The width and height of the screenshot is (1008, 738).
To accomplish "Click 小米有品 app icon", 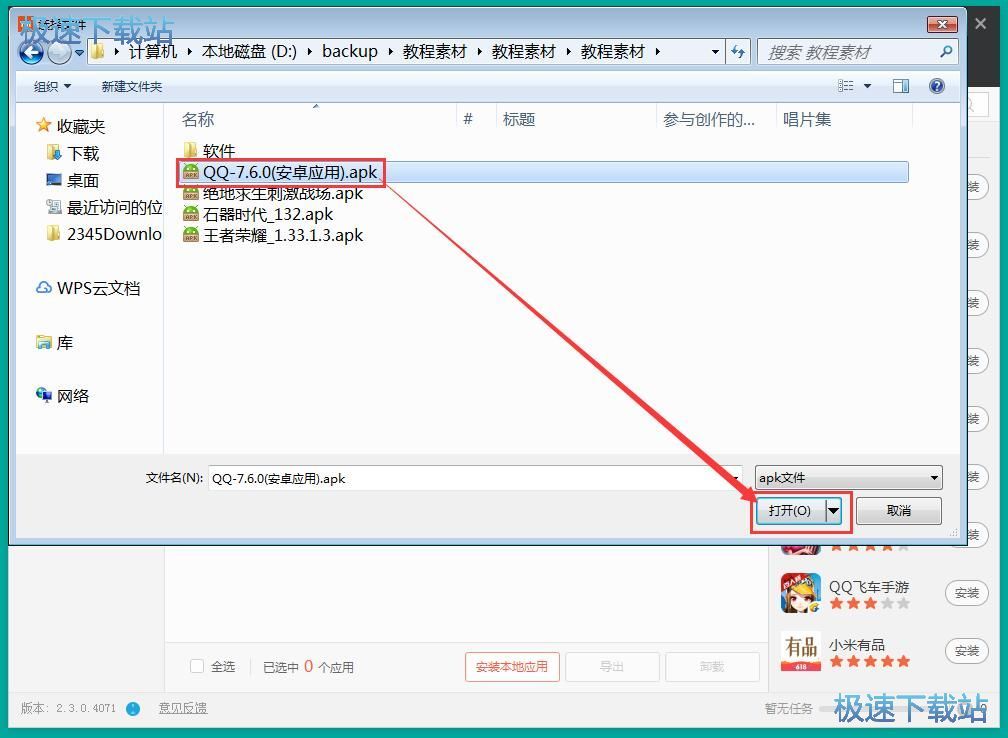I will 801,651.
